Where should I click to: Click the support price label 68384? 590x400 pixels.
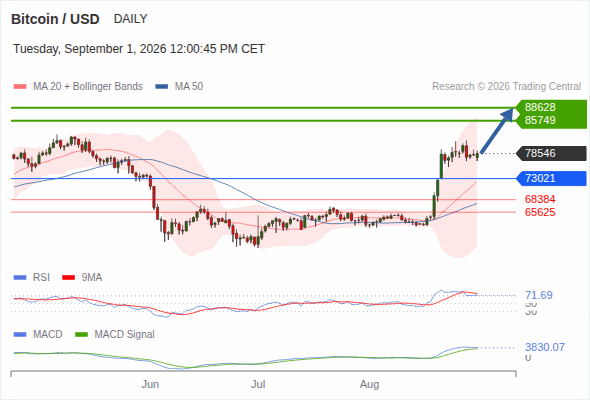pos(540,199)
